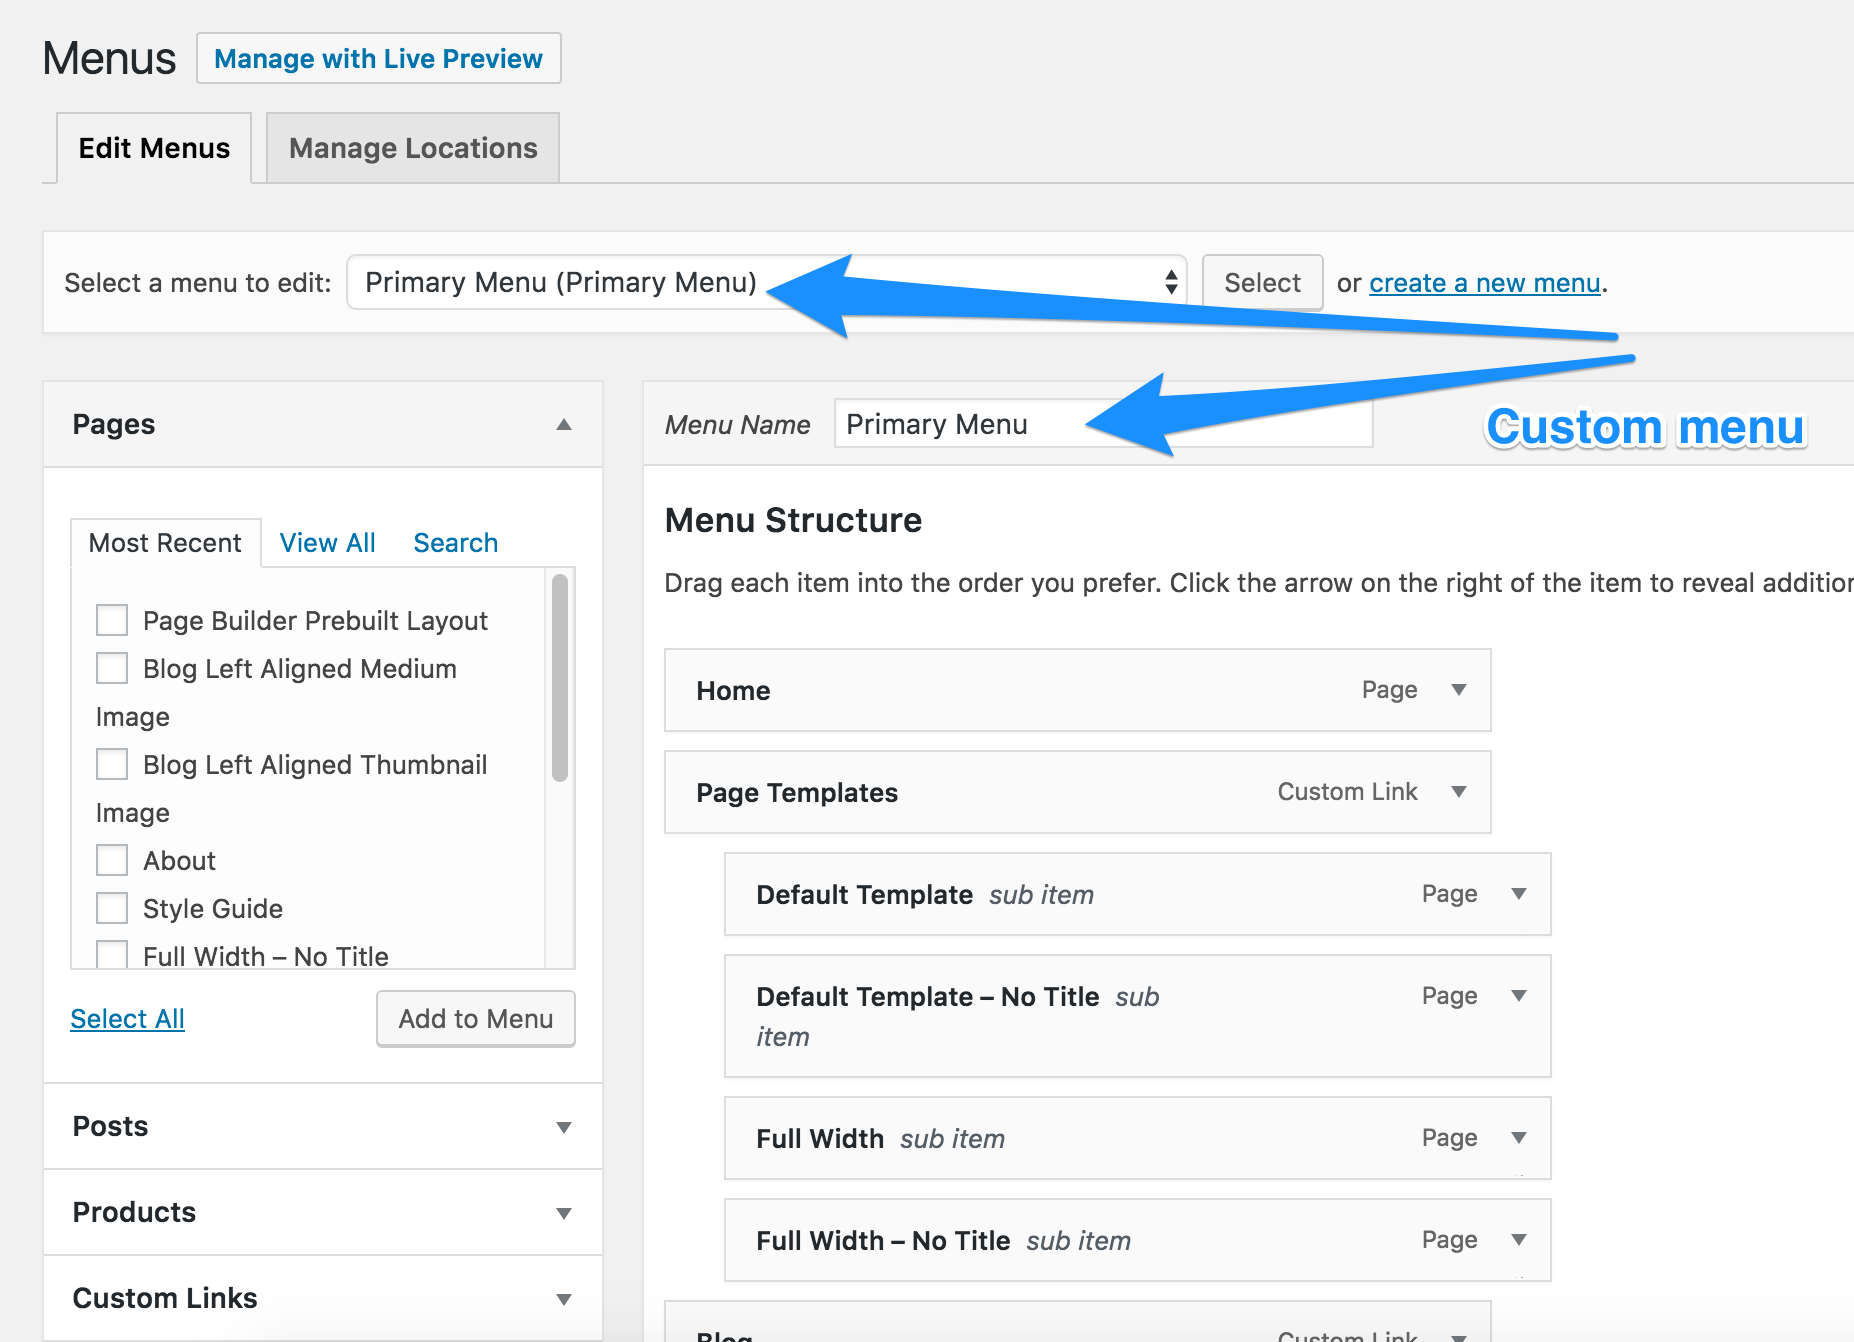Check Blog Left Aligned Thumbnail Image box
Screen dimensions: 1854x1342
[112, 764]
